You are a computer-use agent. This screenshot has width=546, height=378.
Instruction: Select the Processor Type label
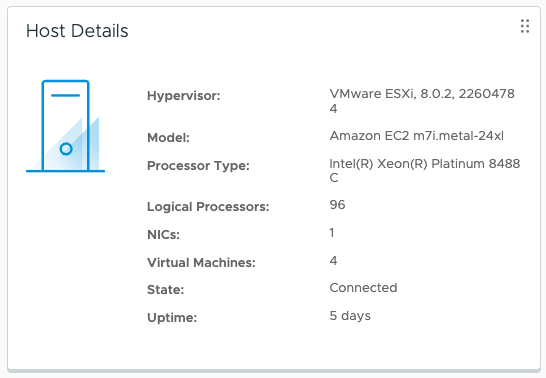click(x=198, y=166)
